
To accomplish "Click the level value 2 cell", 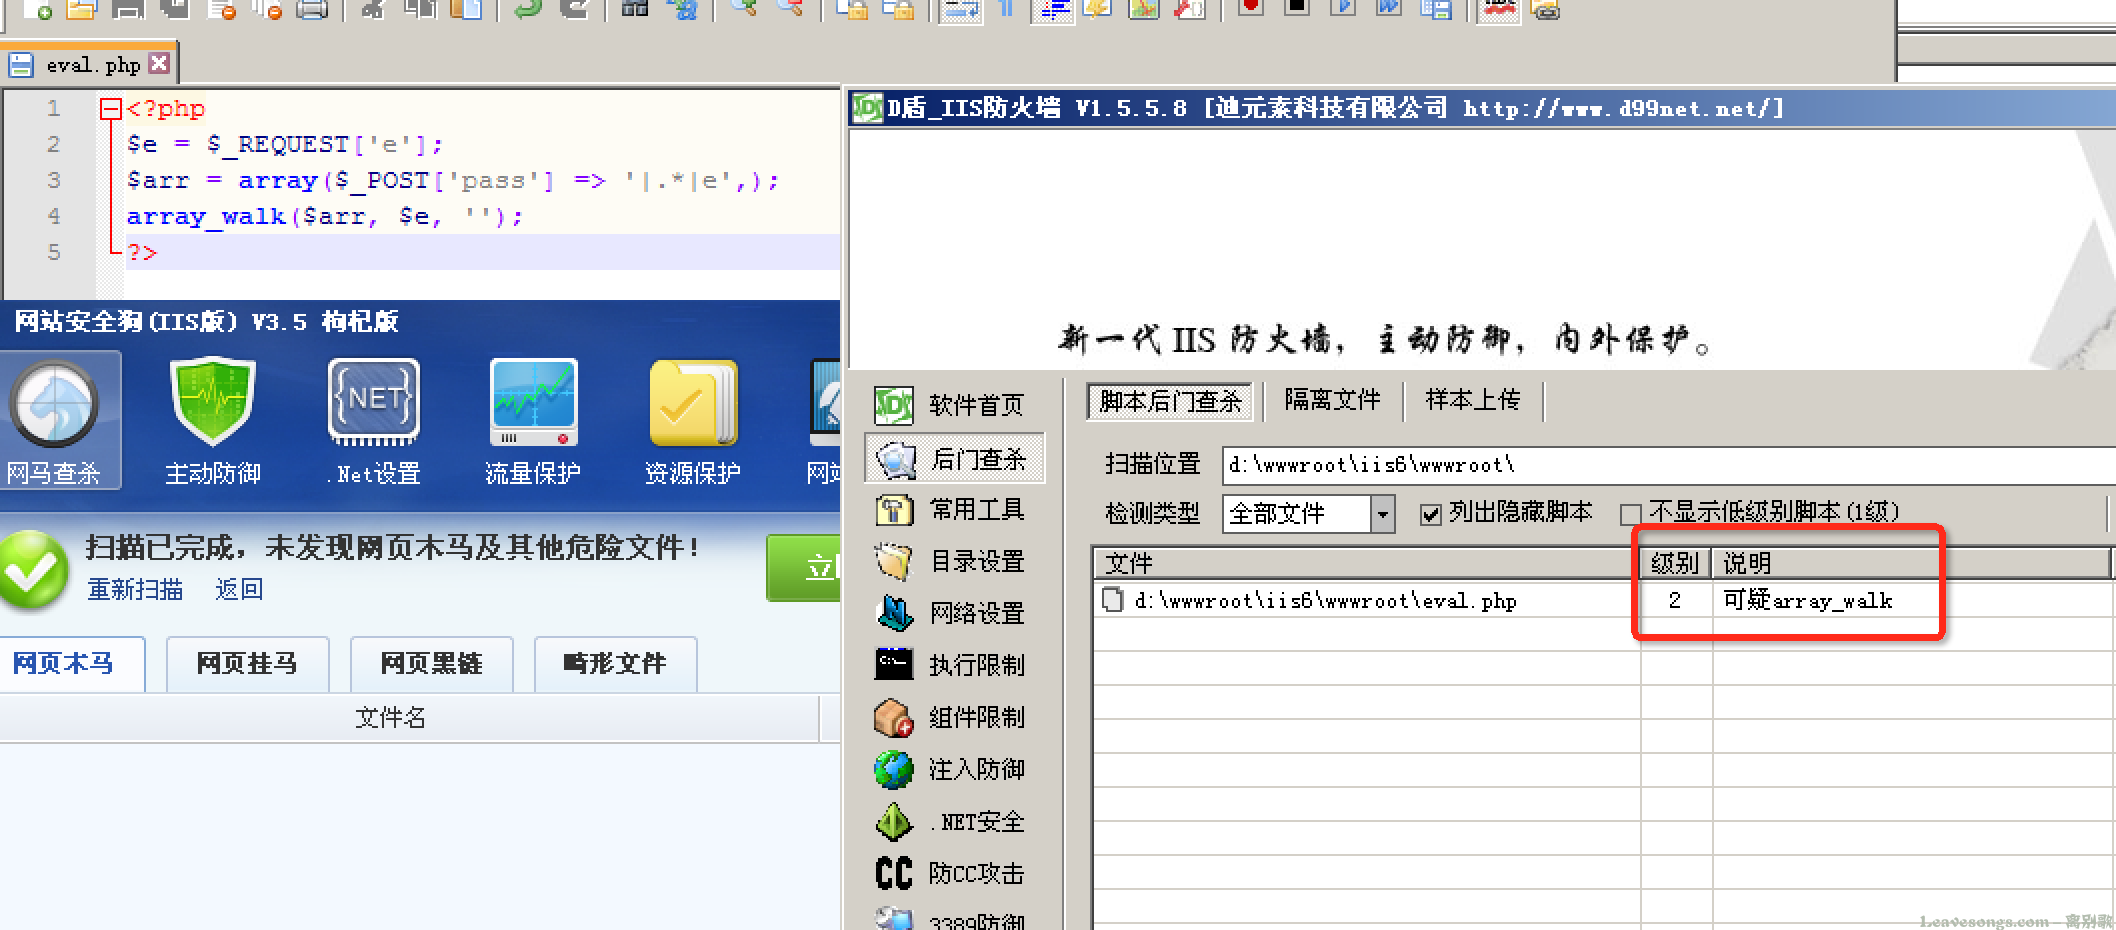I will [x=1675, y=601].
